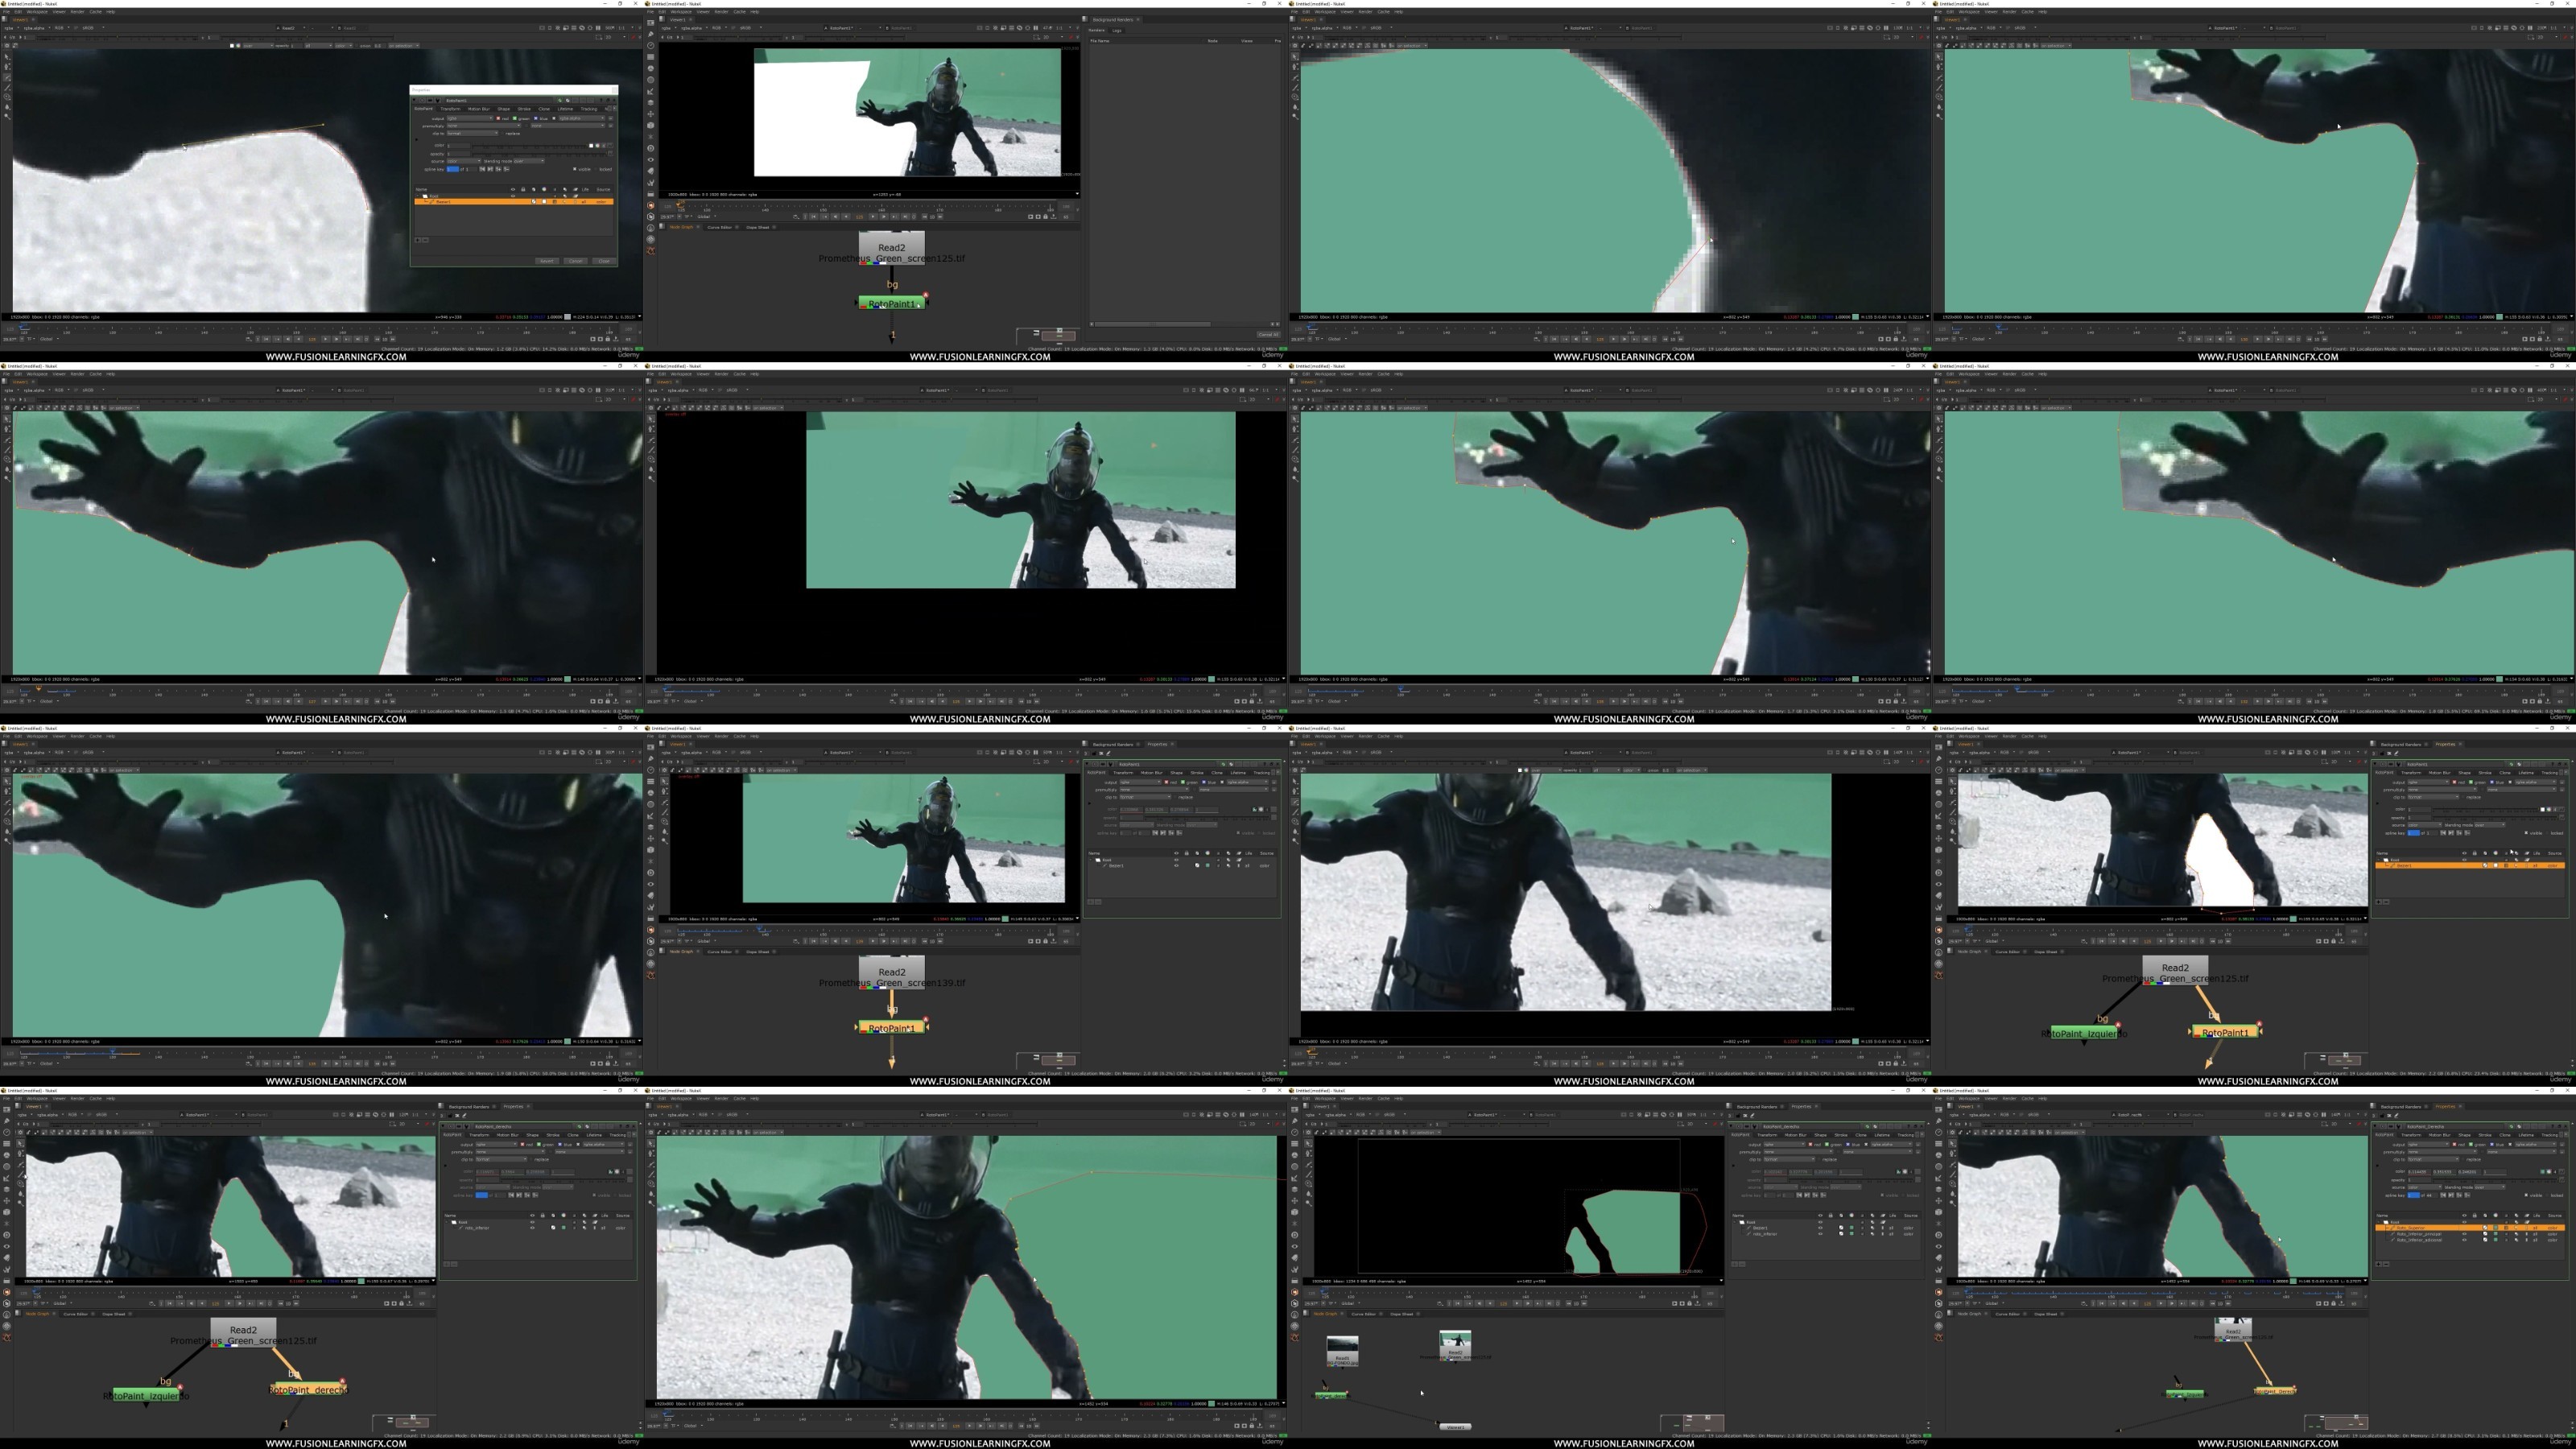The height and width of the screenshot is (1449, 2576).
Task: Click the previous spline key icon in floating Properties dialog
Action: pos(482,170)
